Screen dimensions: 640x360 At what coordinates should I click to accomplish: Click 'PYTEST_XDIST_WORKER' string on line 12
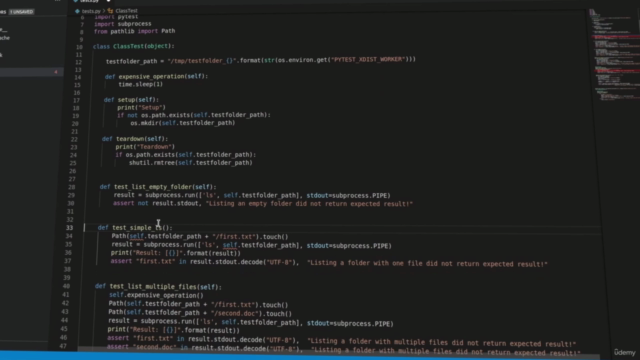(369, 60)
